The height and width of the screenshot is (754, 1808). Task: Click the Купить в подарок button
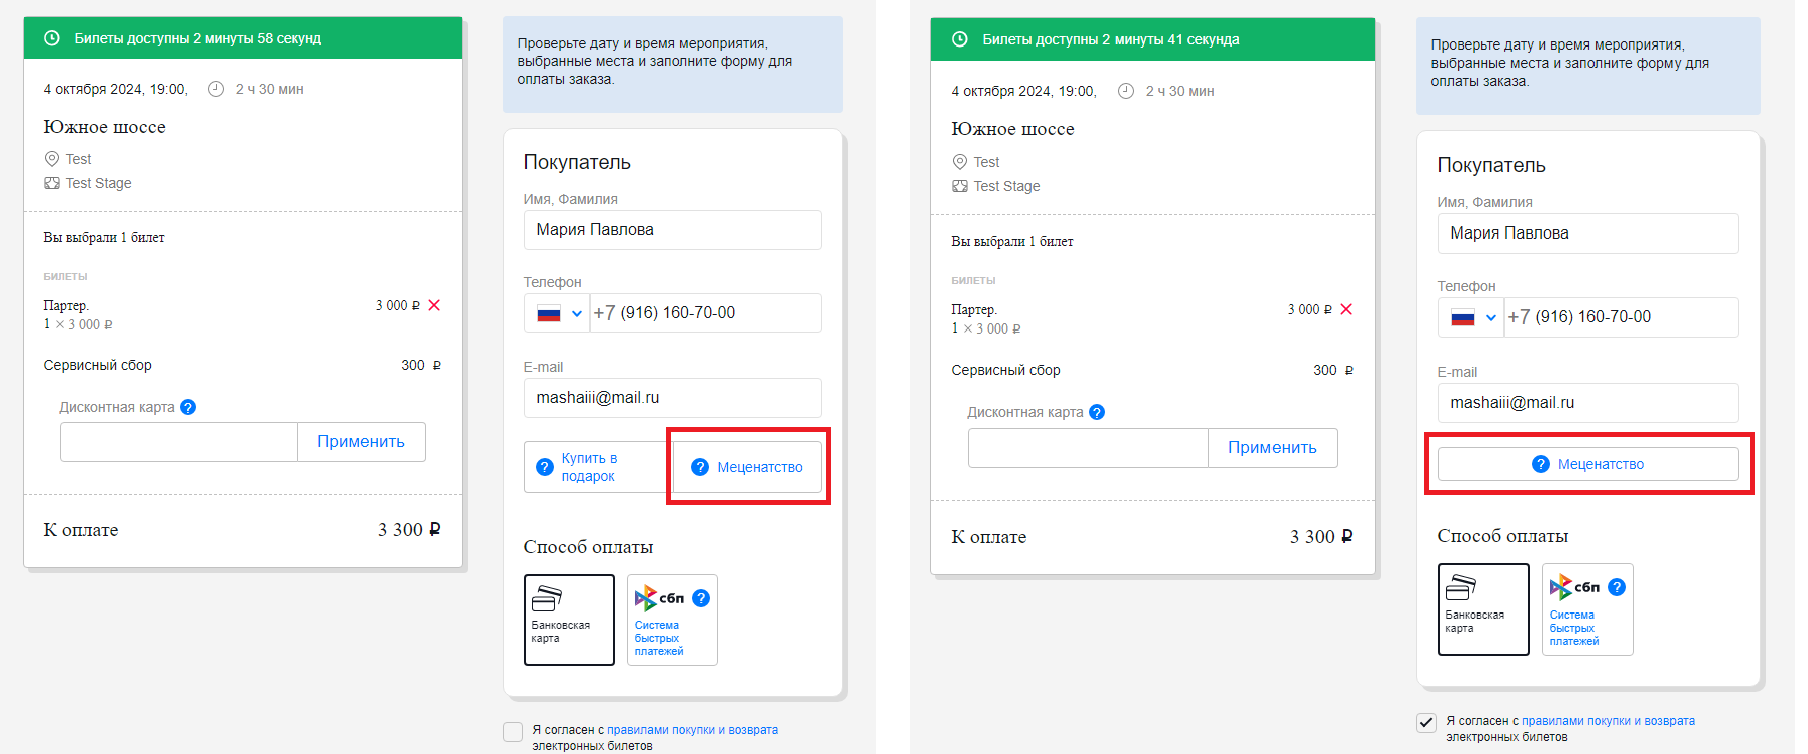(598, 467)
